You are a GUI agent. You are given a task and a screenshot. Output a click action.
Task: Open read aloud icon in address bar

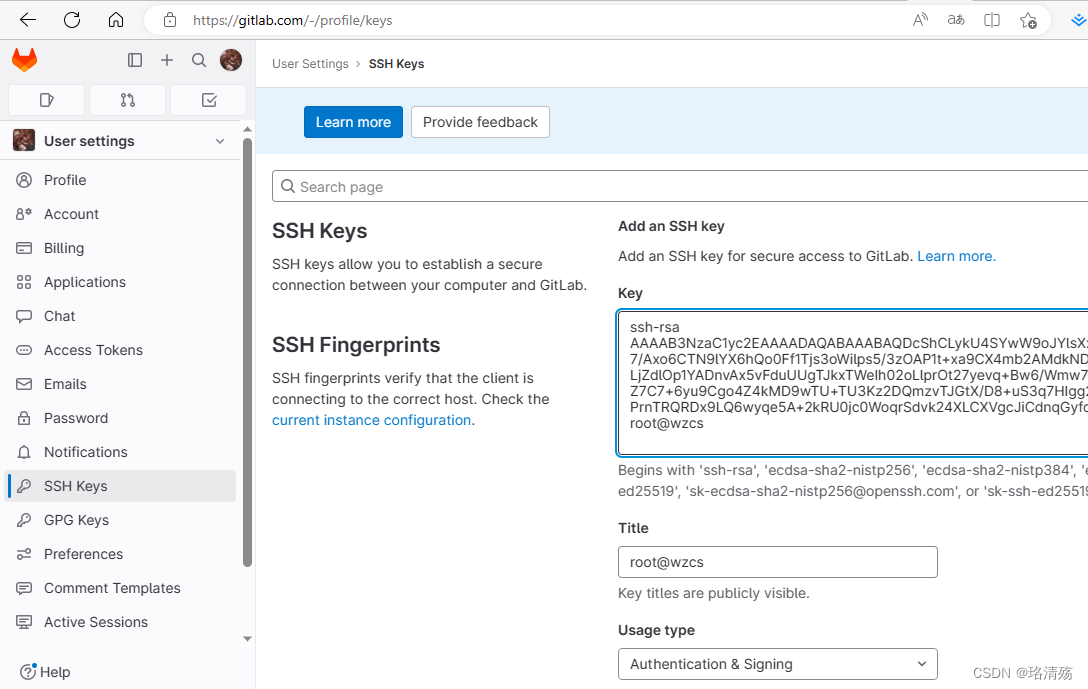click(920, 20)
